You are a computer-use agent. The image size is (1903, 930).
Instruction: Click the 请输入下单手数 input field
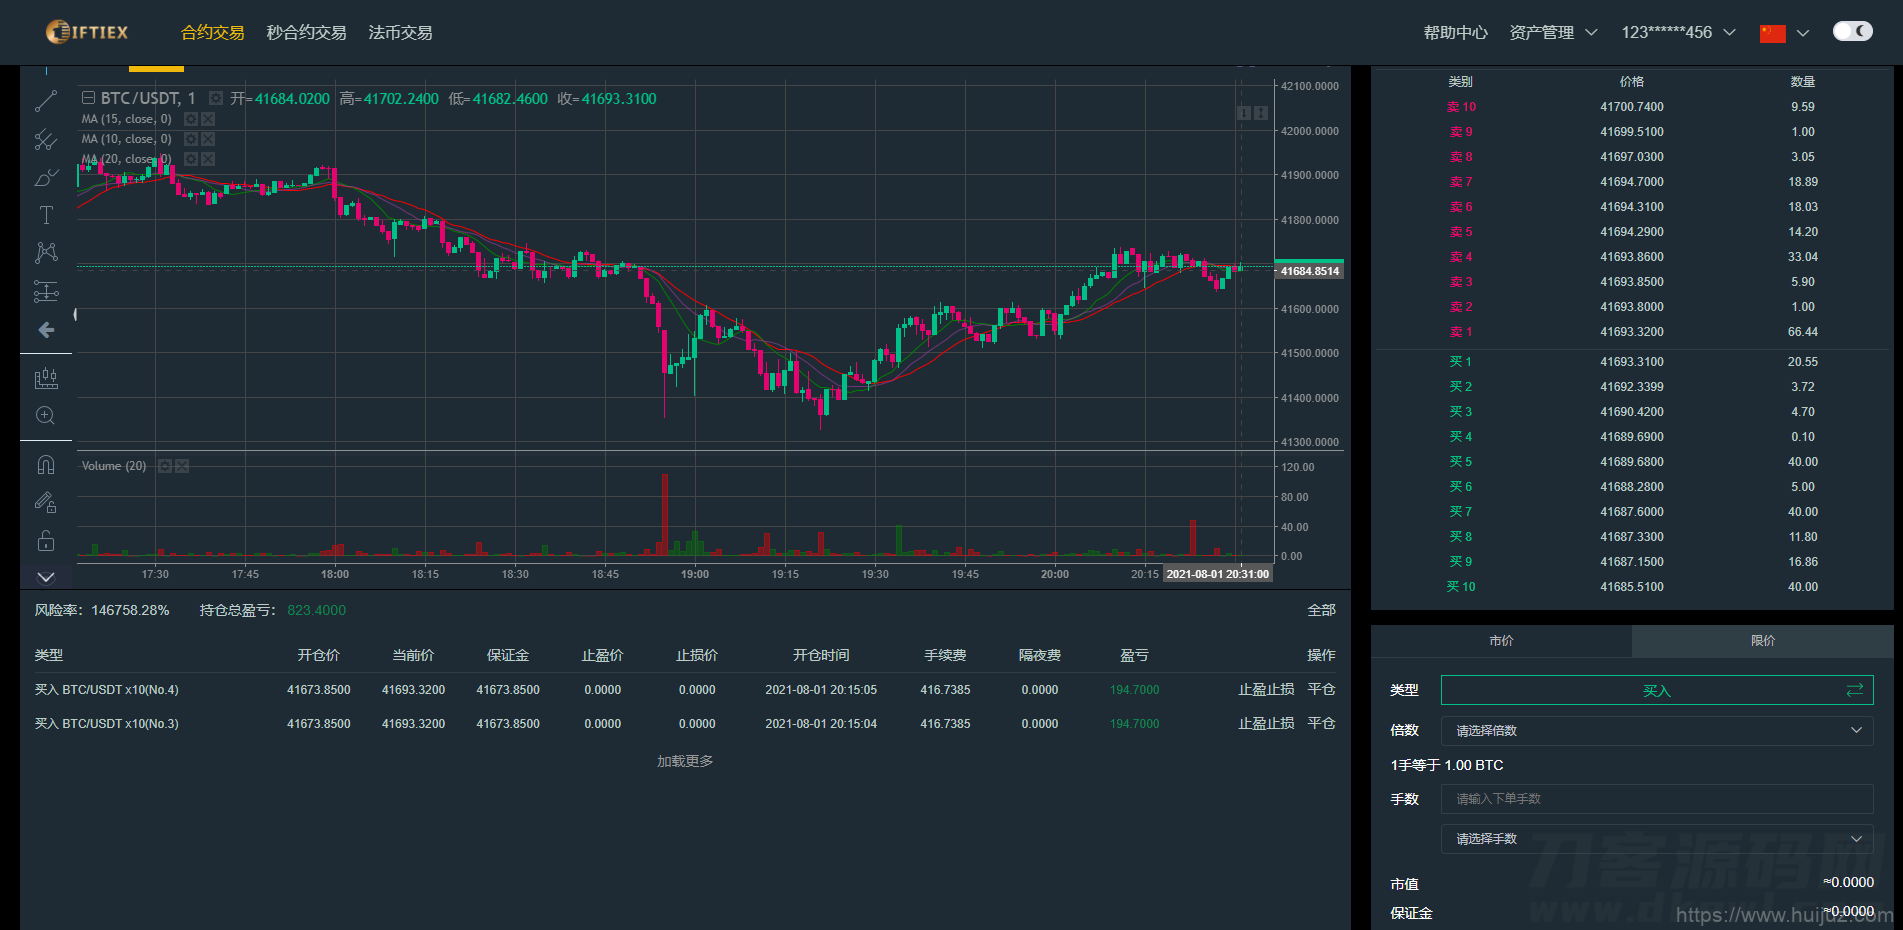coord(1657,799)
